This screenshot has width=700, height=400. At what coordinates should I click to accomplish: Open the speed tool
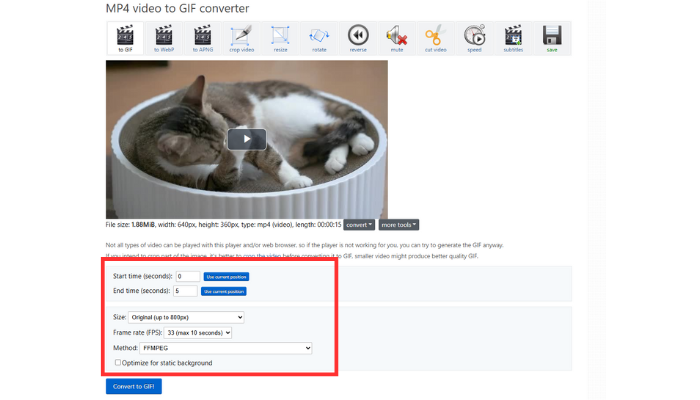click(x=475, y=38)
